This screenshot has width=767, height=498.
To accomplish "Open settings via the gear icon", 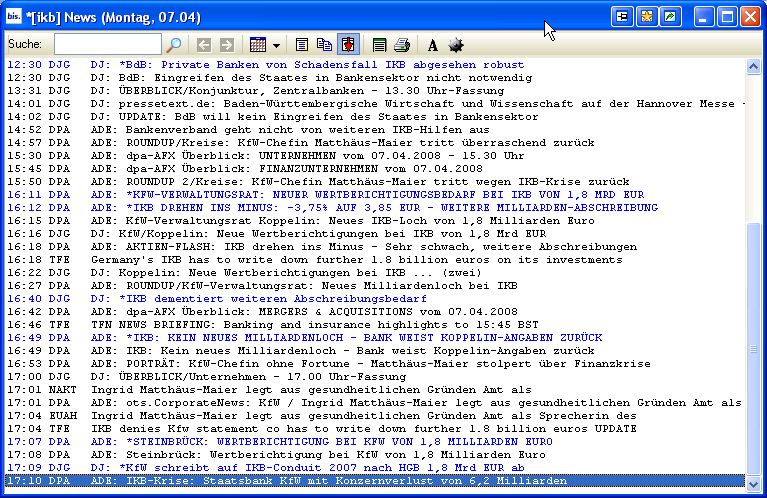I will coord(456,45).
